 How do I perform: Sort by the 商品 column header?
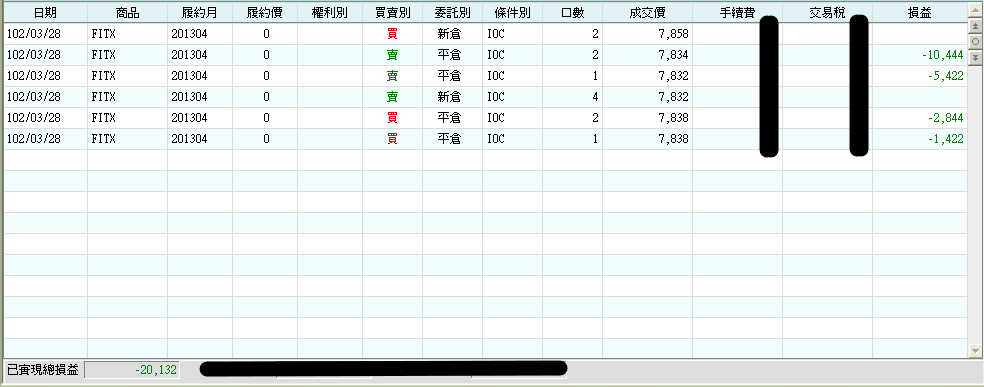[x=127, y=13]
